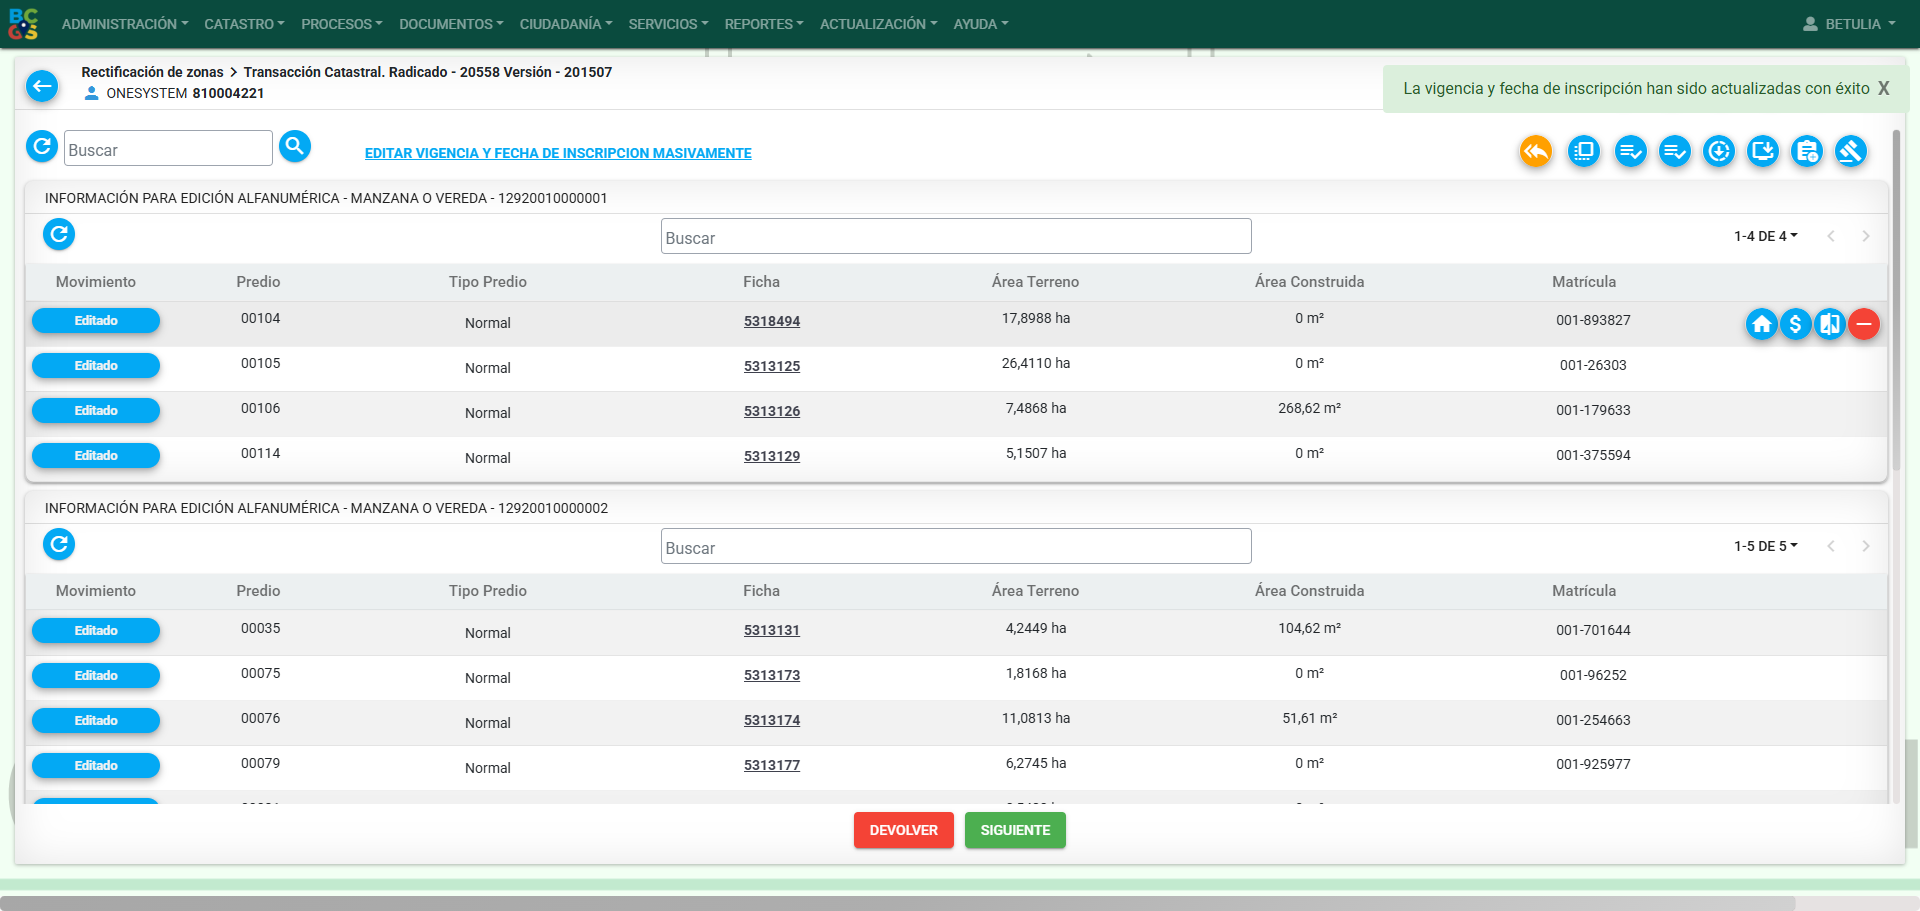Open the 1-4 DE 4 pagination dropdown

click(x=1766, y=236)
